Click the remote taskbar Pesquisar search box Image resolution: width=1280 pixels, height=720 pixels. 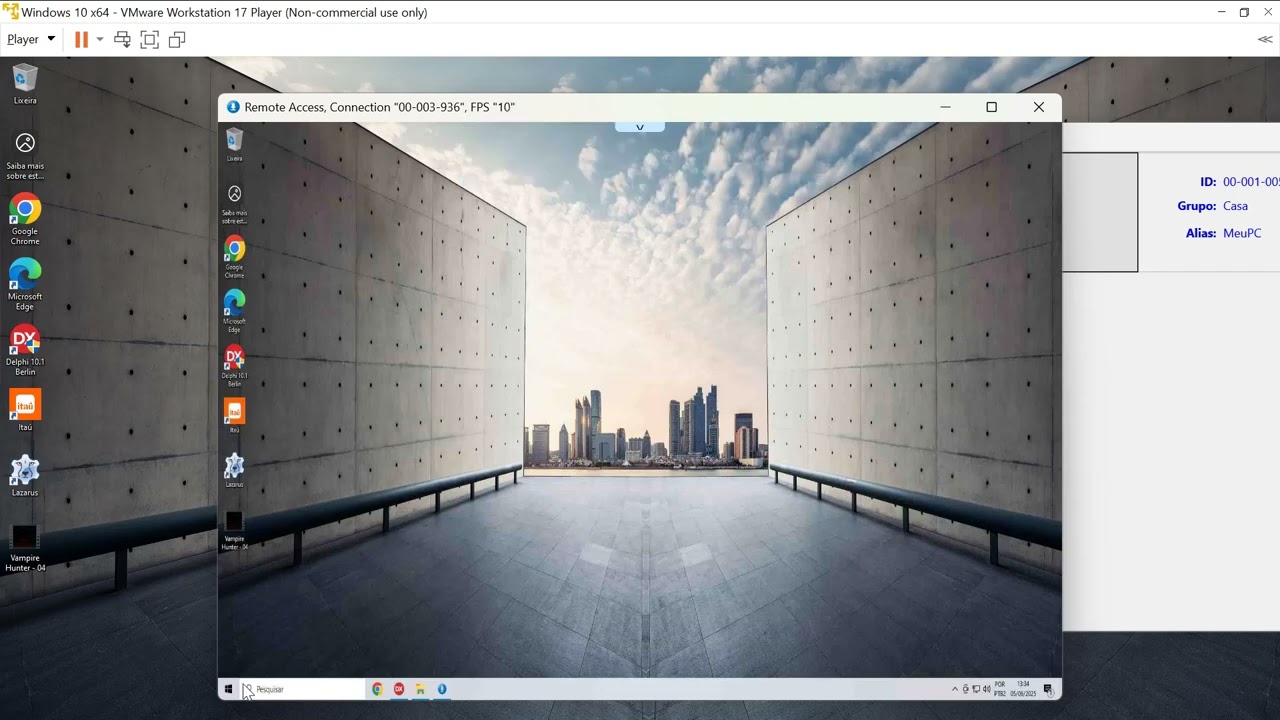[302, 689]
